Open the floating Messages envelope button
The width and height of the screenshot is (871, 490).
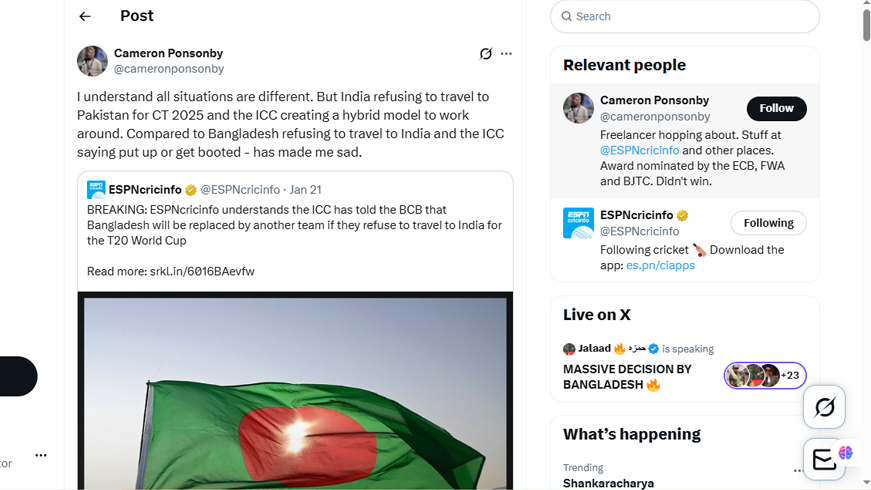(824, 459)
